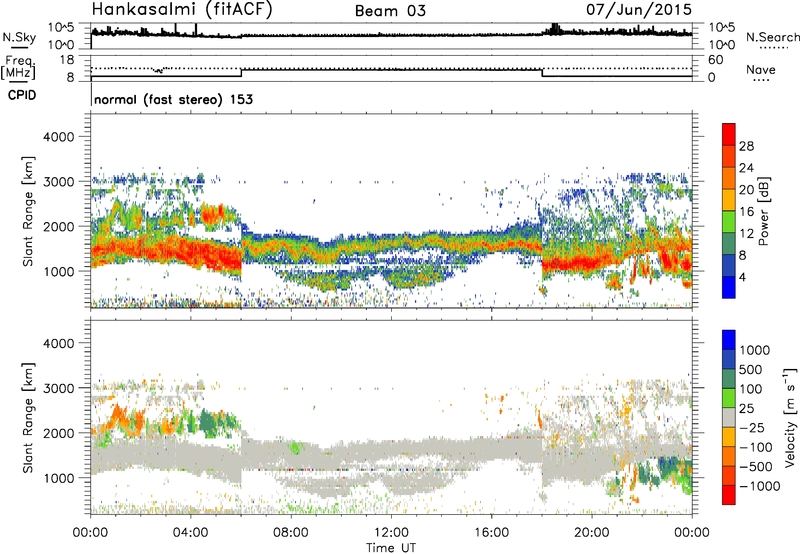This screenshot has width=800, height=554.
Task: Click the Slant Range [km] label of the power panel
Action: coord(28,211)
